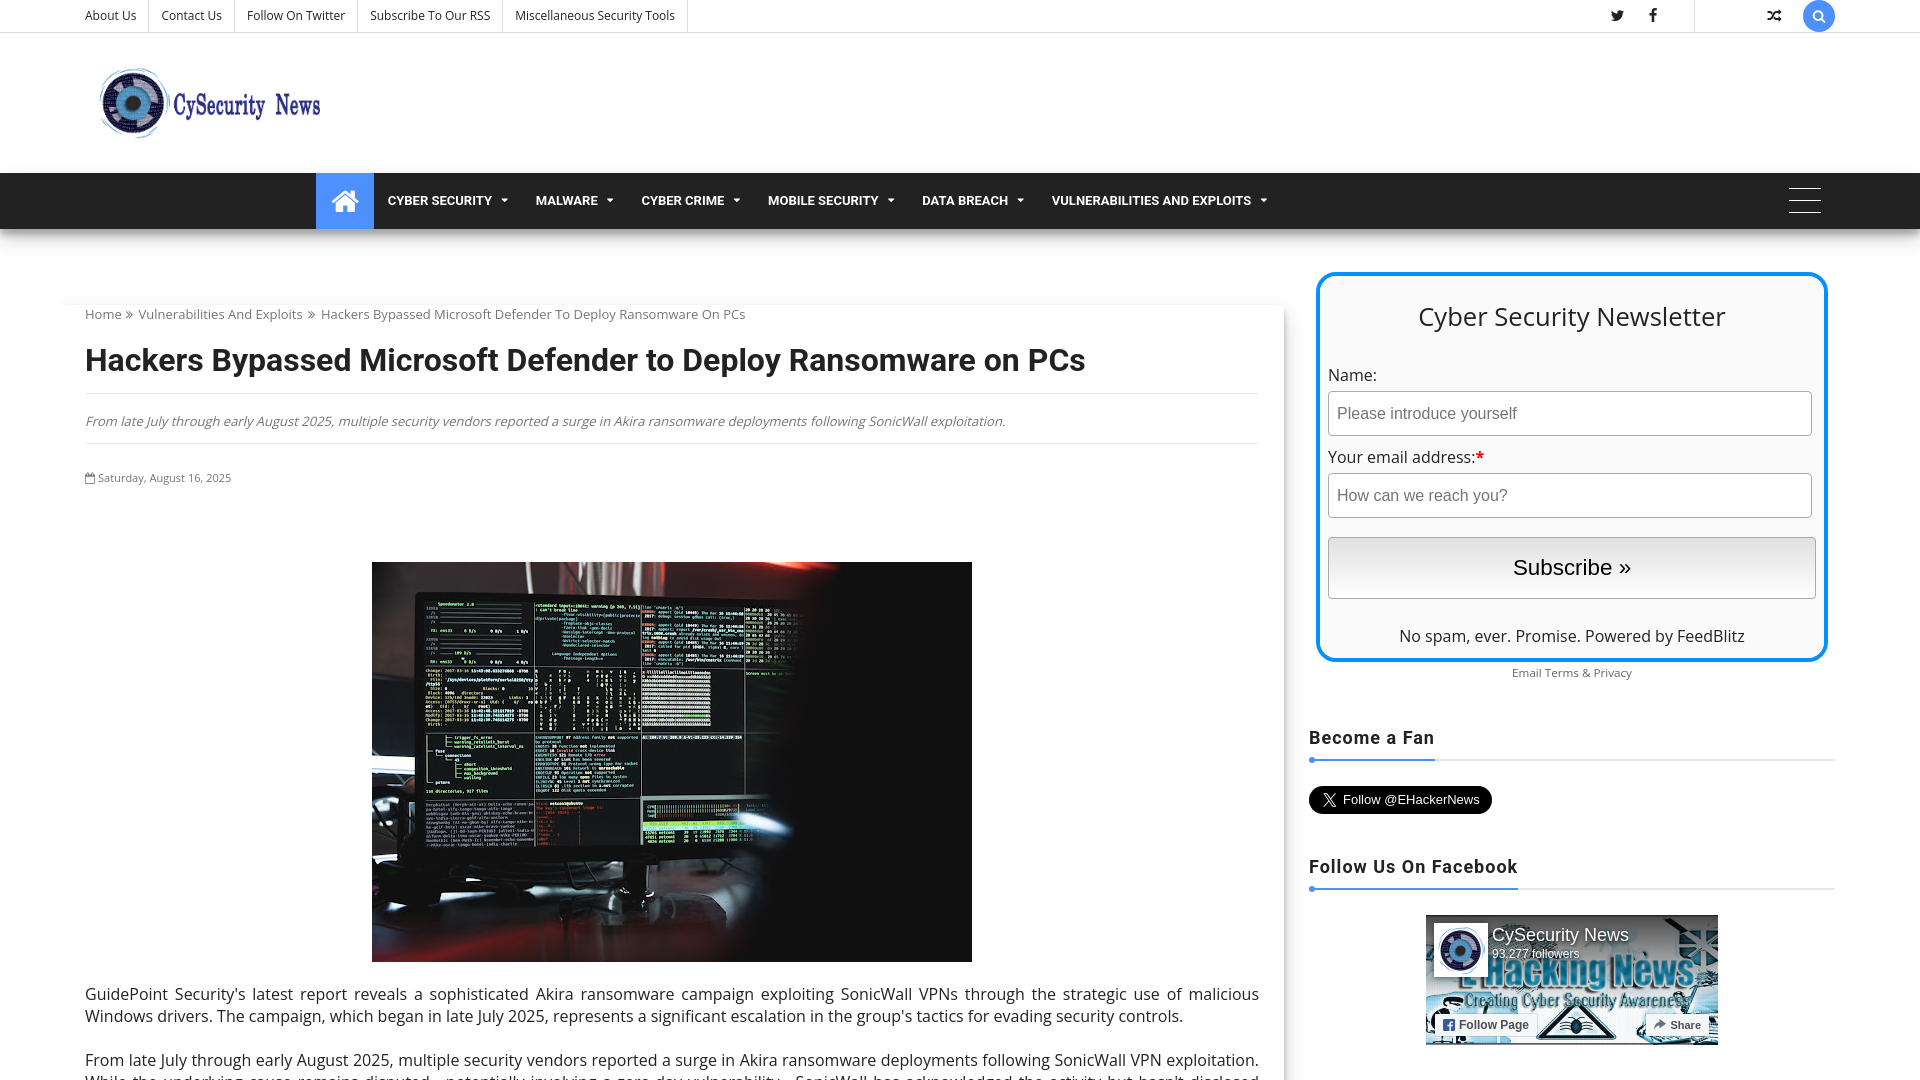Open the blue search icon
Image resolution: width=1920 pixels, height=1080 pixels.
point(1818,16)
